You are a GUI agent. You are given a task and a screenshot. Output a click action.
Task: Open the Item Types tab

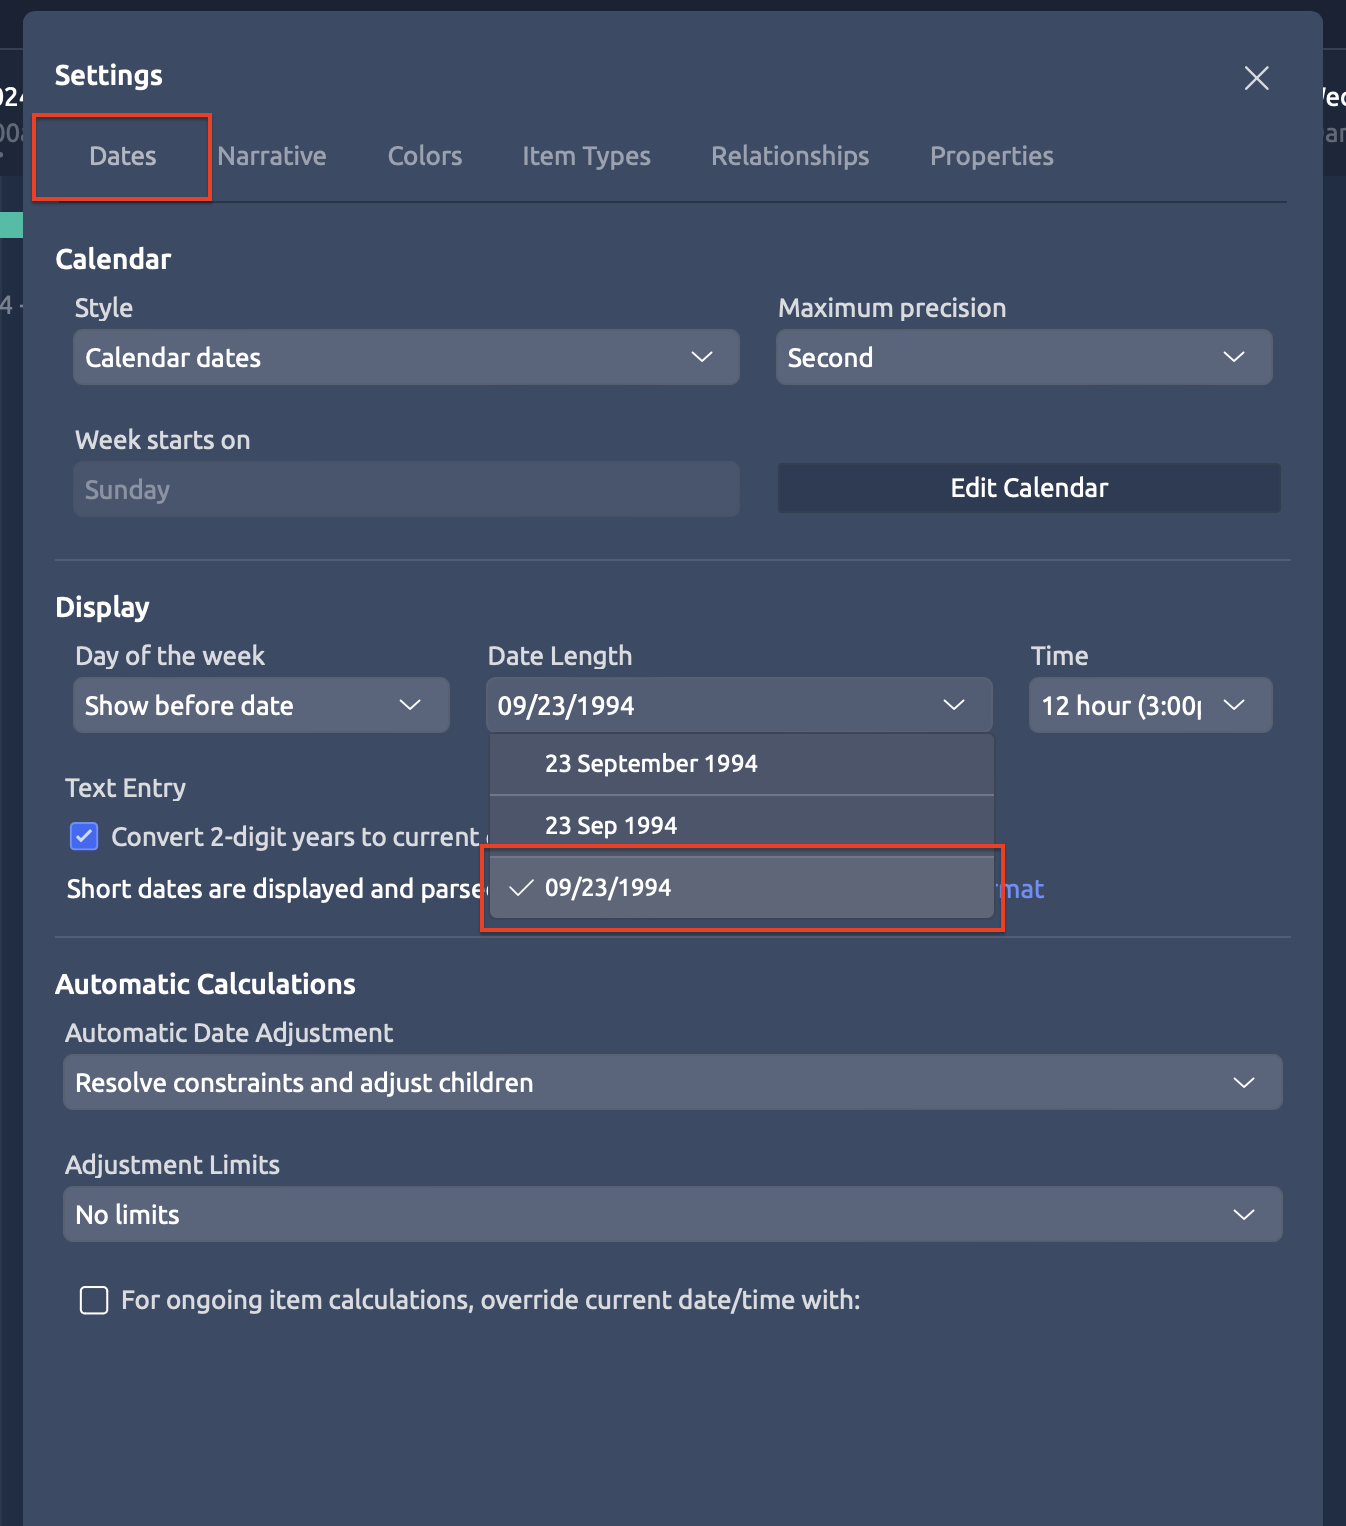(586, 156)
